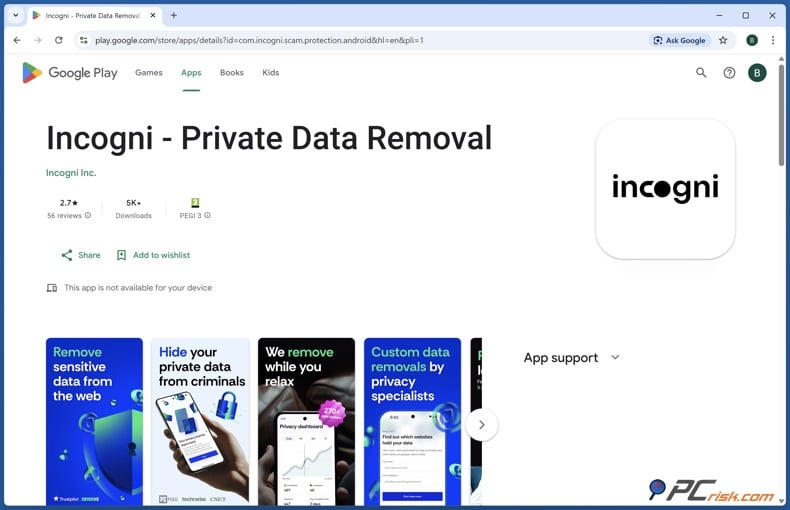Image resolution: width=790 pixels, height=510 pixels.
Task: Reload the current page
Action: [58, 40]
